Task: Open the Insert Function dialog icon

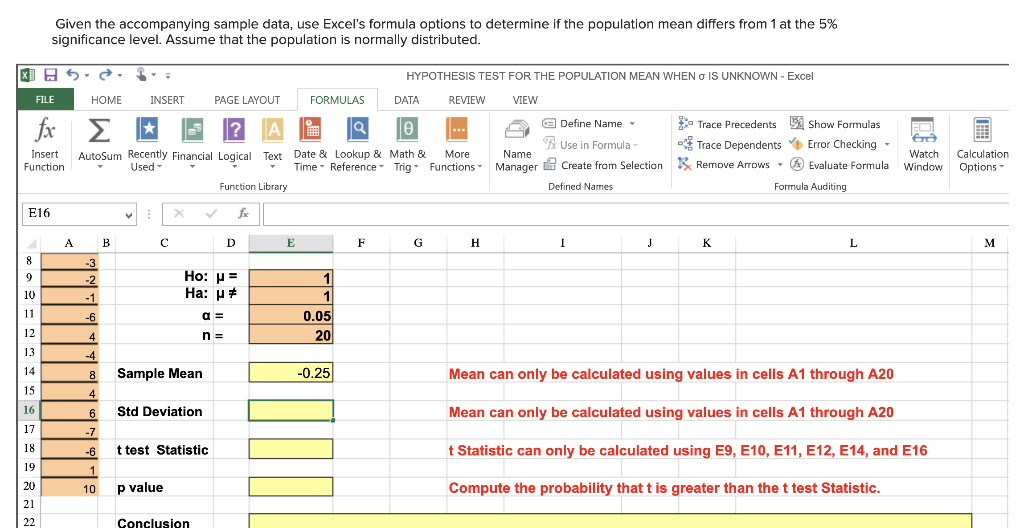Action: click(45, 130)
